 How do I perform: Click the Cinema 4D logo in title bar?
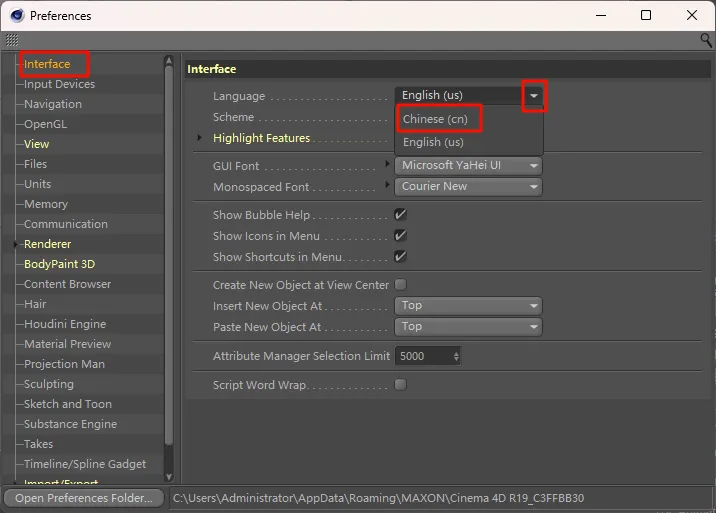[17, 16]
